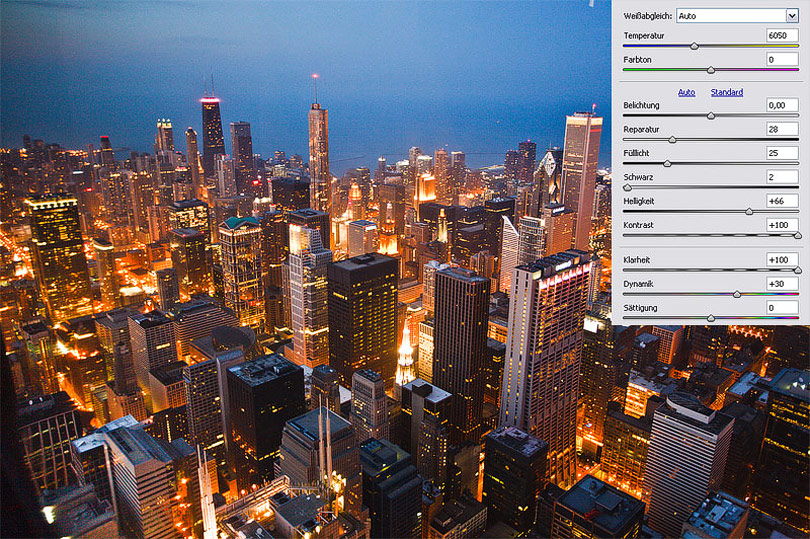Click the Kontrast slider handle
The image size is (810, 539).
[798, 236]
